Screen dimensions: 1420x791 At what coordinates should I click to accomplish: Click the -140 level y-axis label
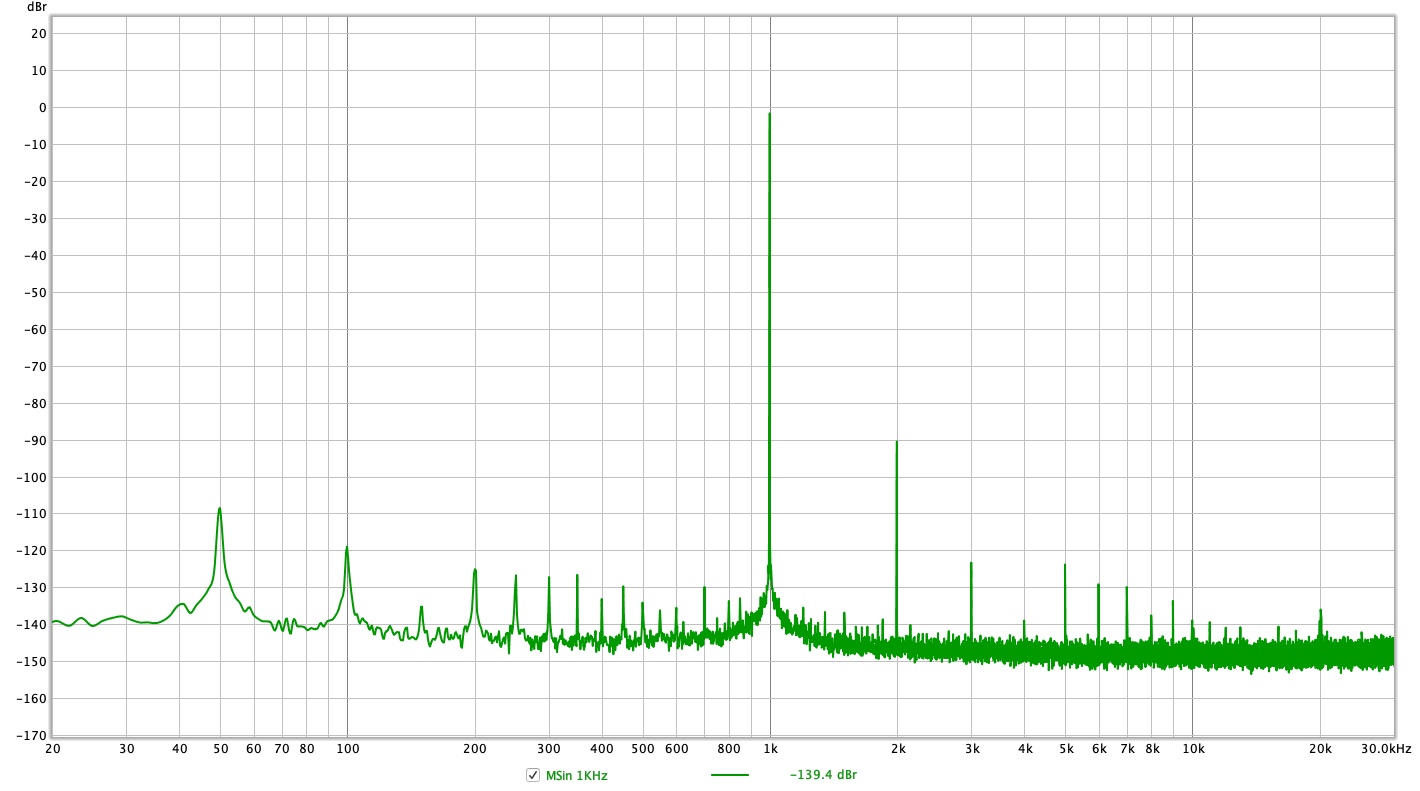(32, 625)
